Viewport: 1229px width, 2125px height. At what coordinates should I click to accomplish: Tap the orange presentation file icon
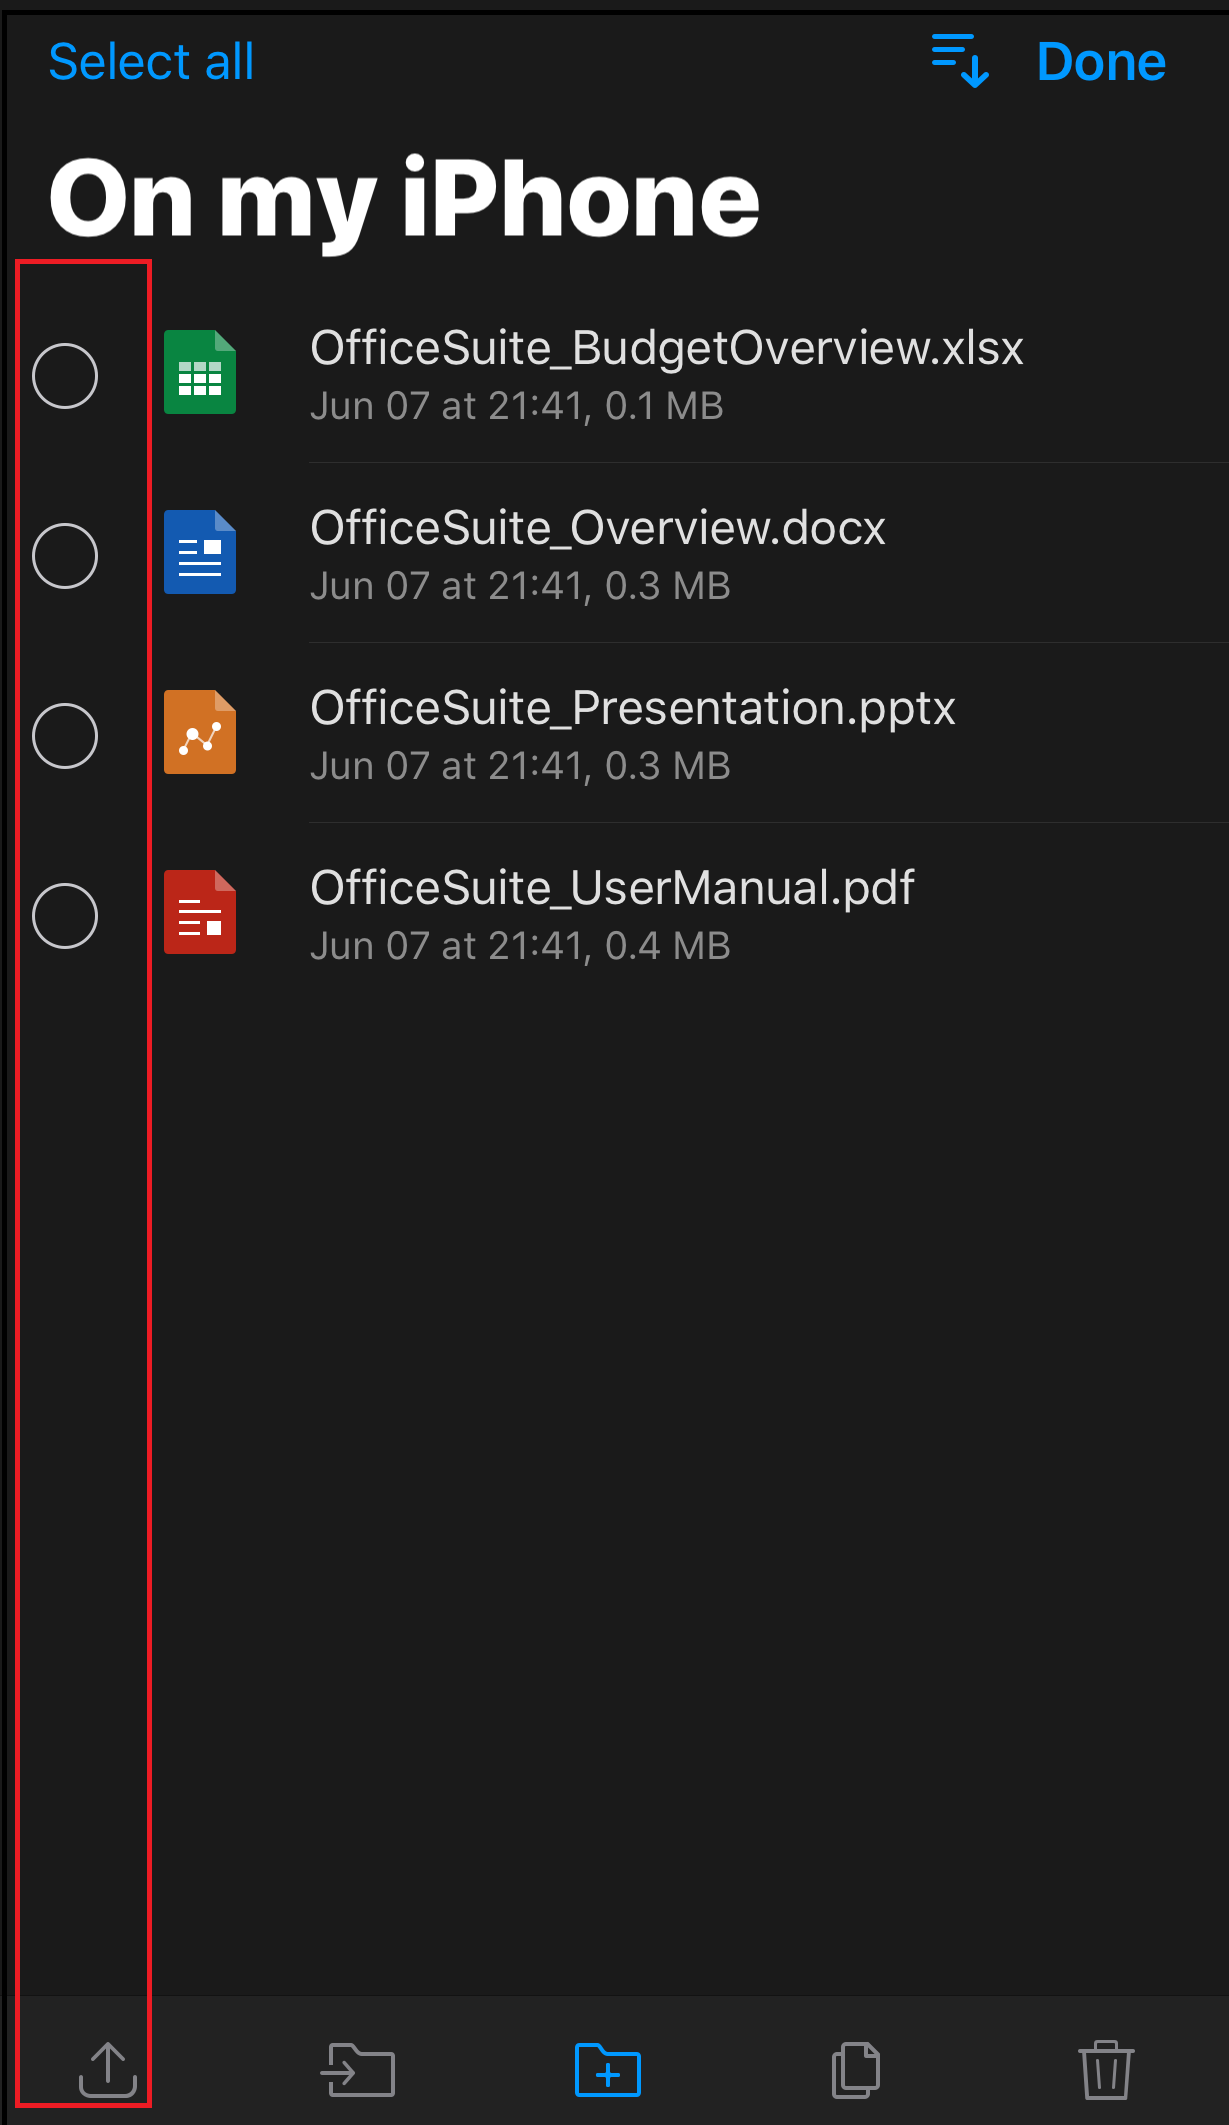pyautogui.click(x=200, y=732)
